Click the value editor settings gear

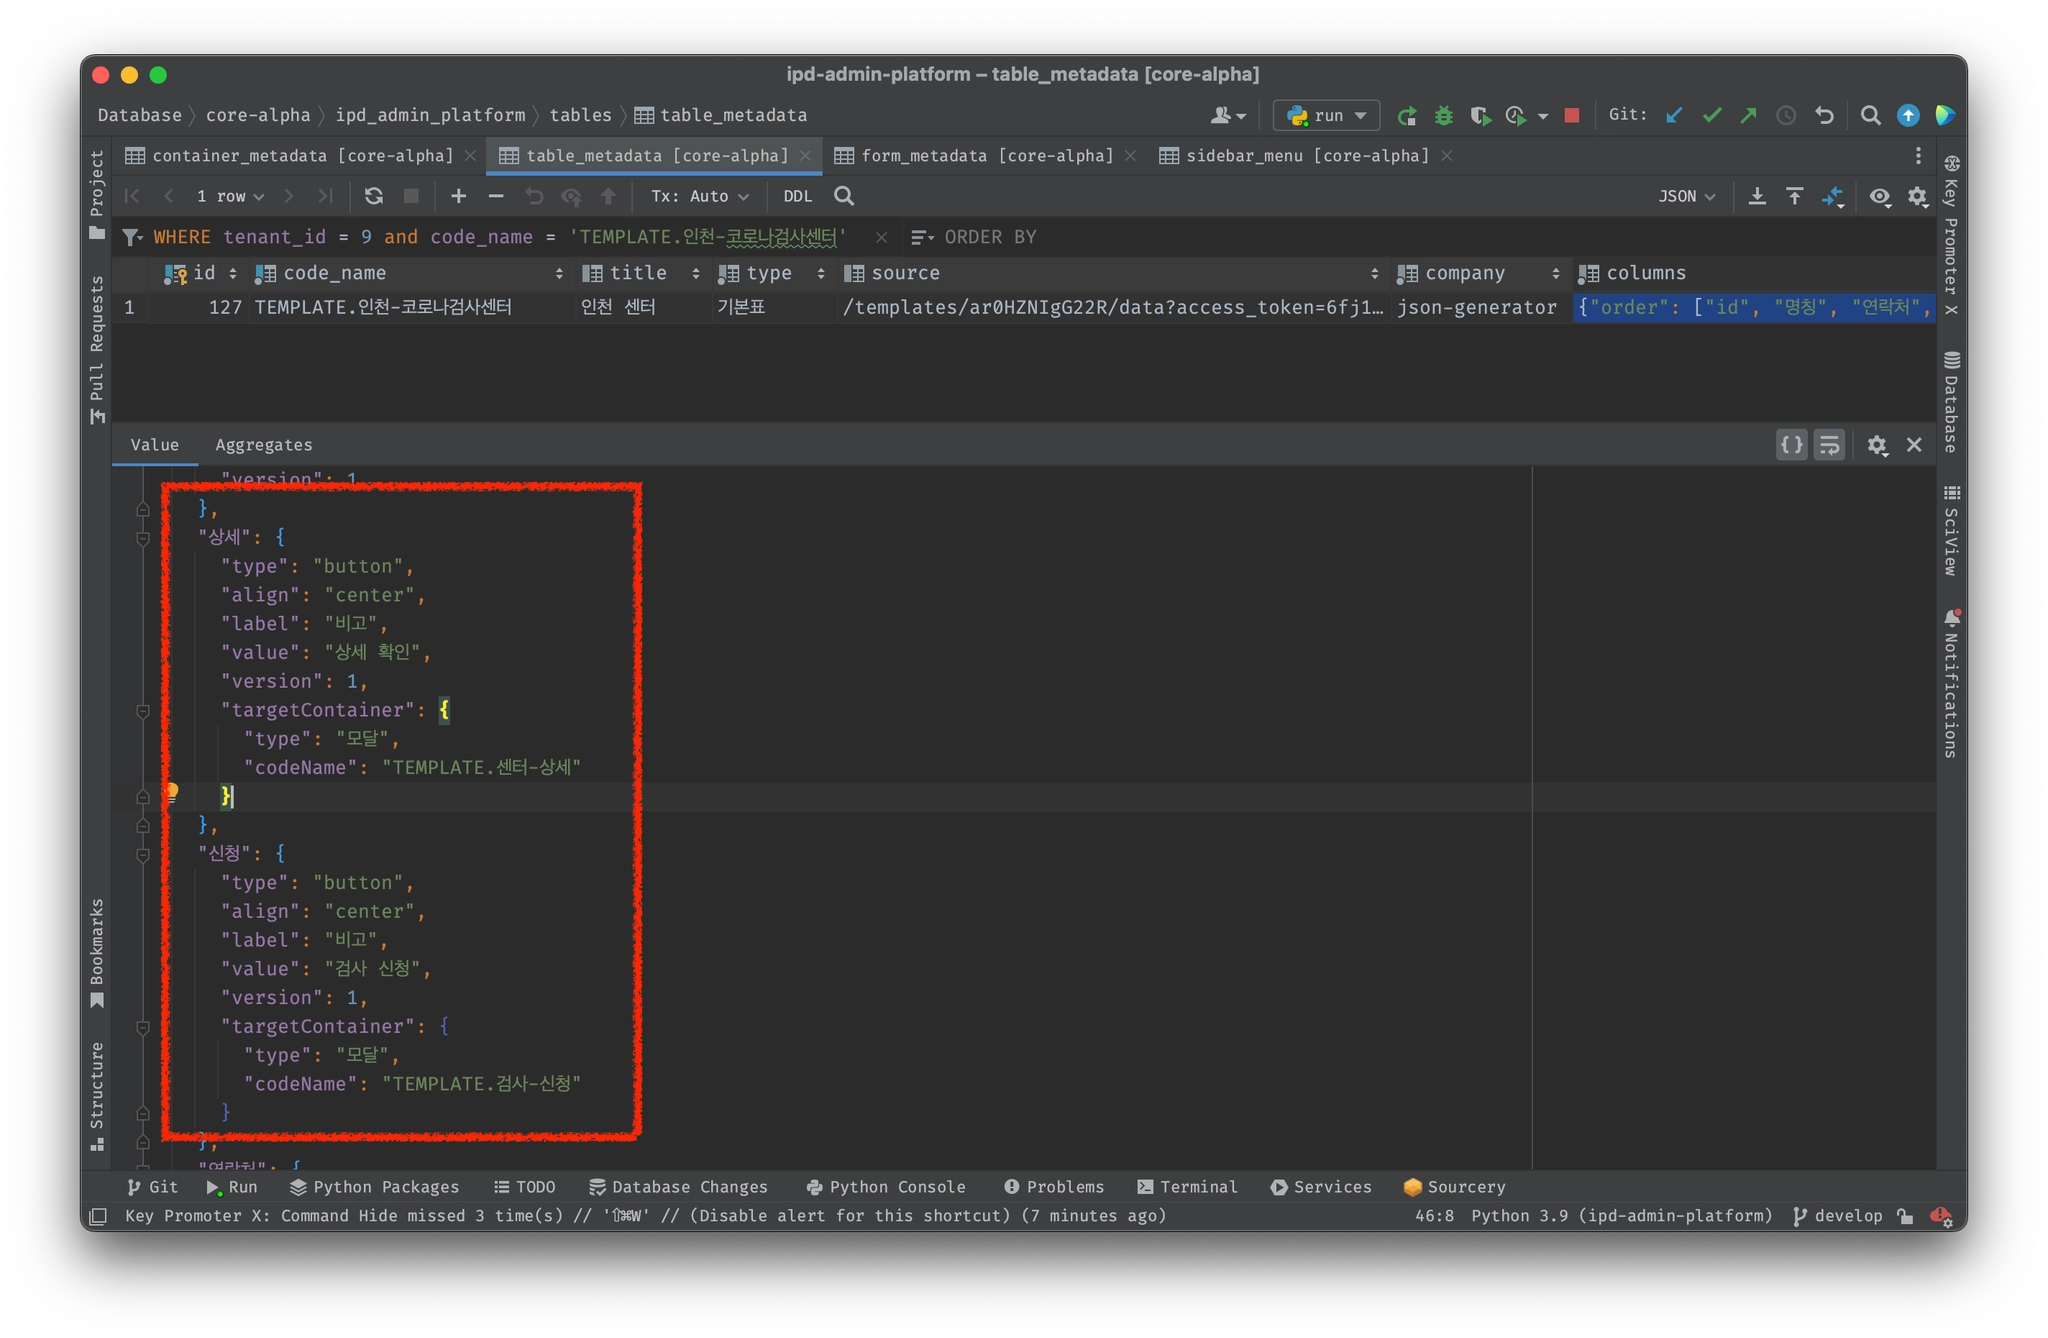tap(1877, 445)
